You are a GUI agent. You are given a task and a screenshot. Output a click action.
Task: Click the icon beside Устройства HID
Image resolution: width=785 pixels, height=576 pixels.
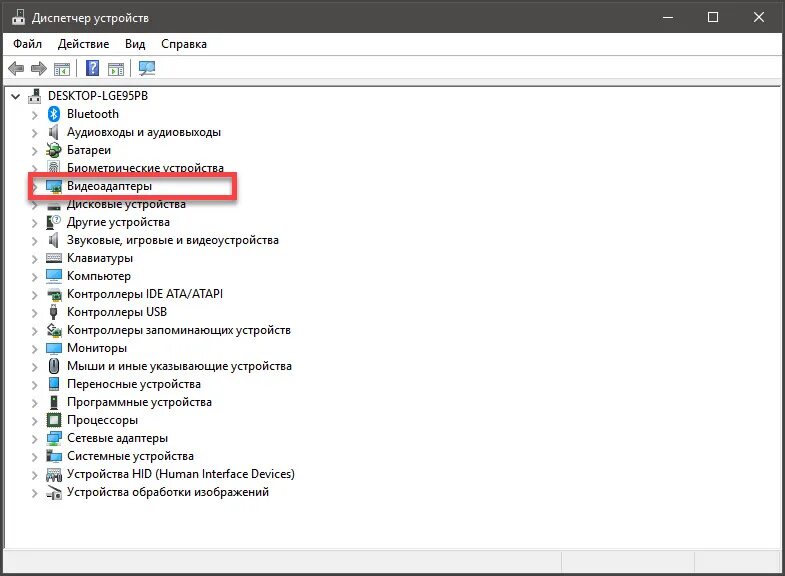click(x=54, y=474)
